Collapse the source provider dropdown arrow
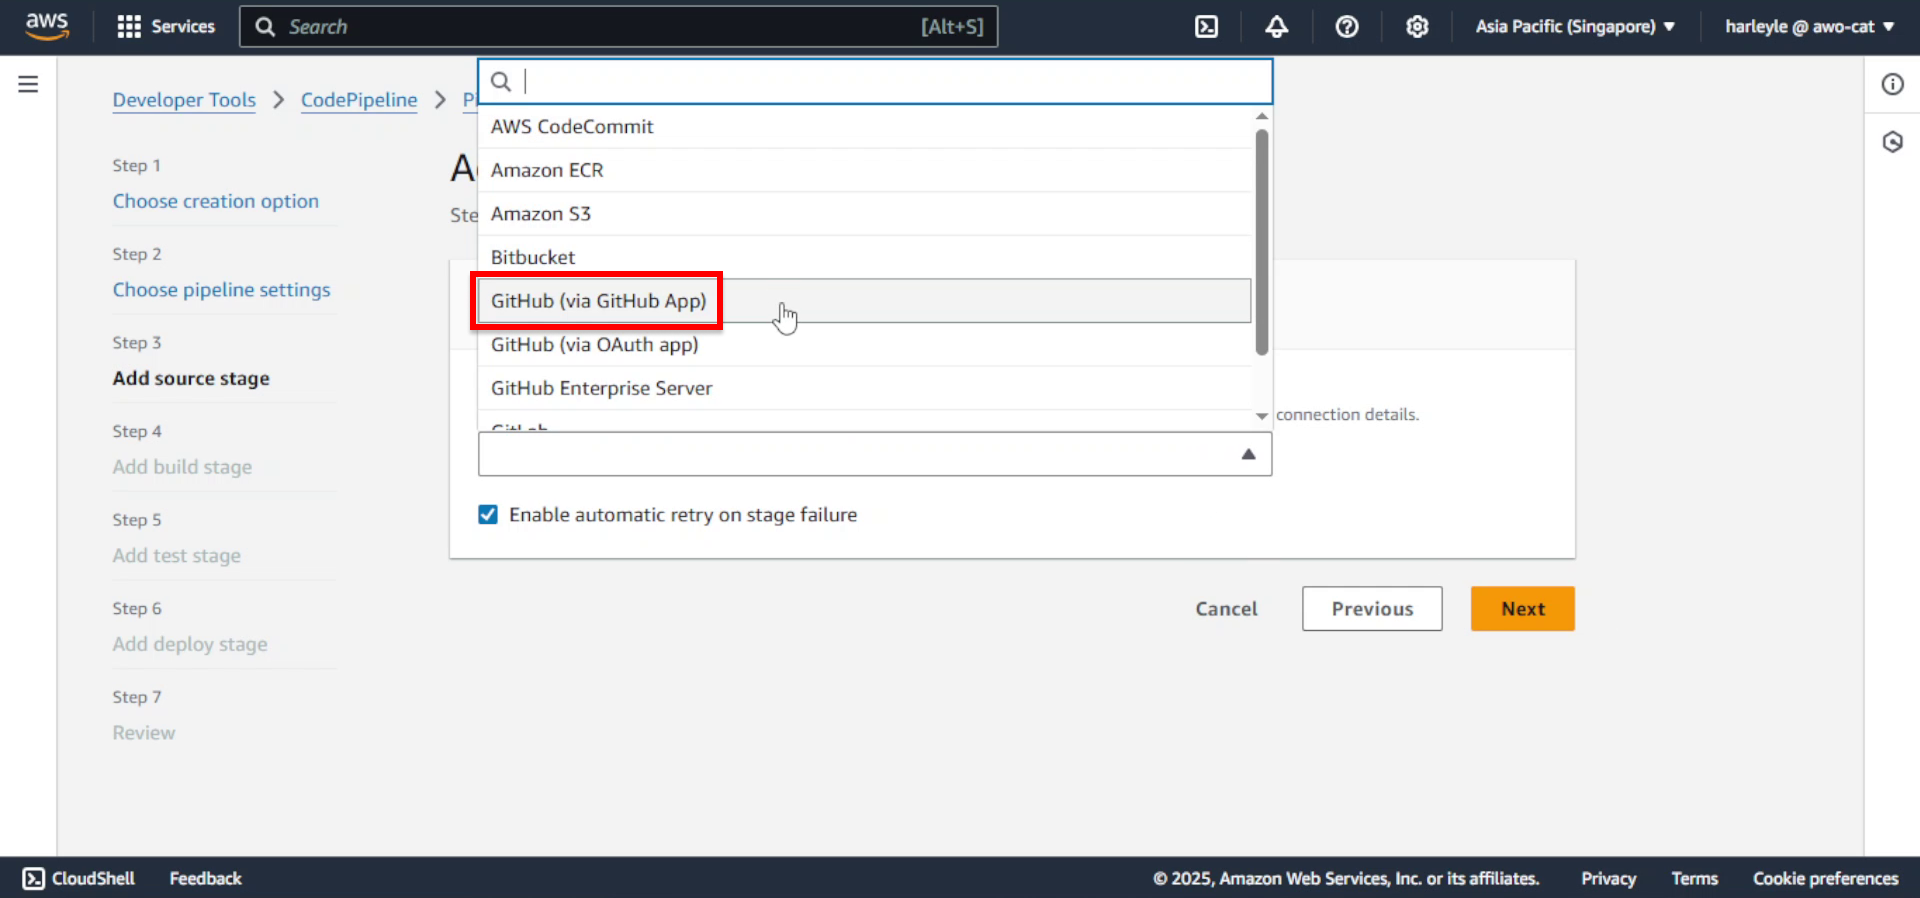The width and height of the screenshot is (1920, 898). pyautogui.click(x=1248, y=454)
